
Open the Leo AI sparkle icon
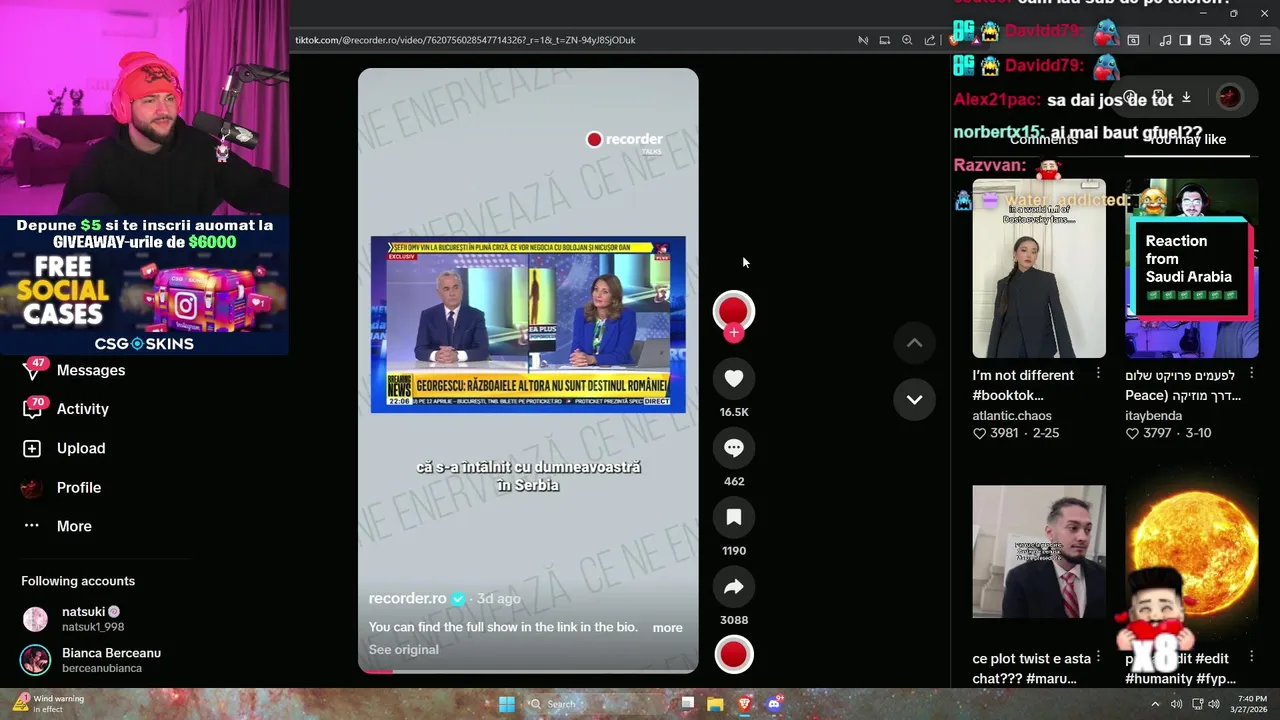click(x=1225, y=40)
